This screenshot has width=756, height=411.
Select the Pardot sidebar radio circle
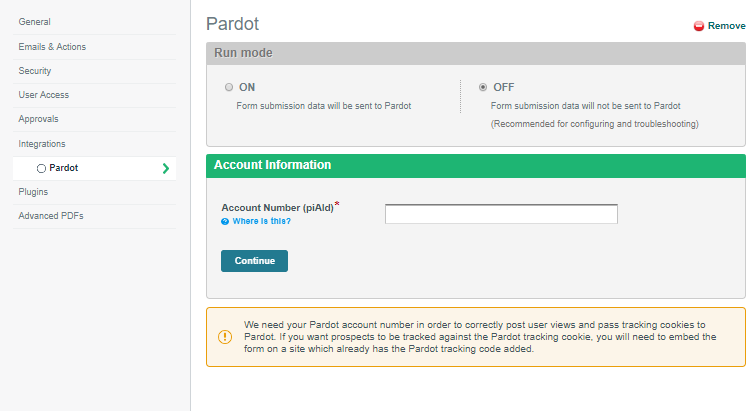click(41, 168)
